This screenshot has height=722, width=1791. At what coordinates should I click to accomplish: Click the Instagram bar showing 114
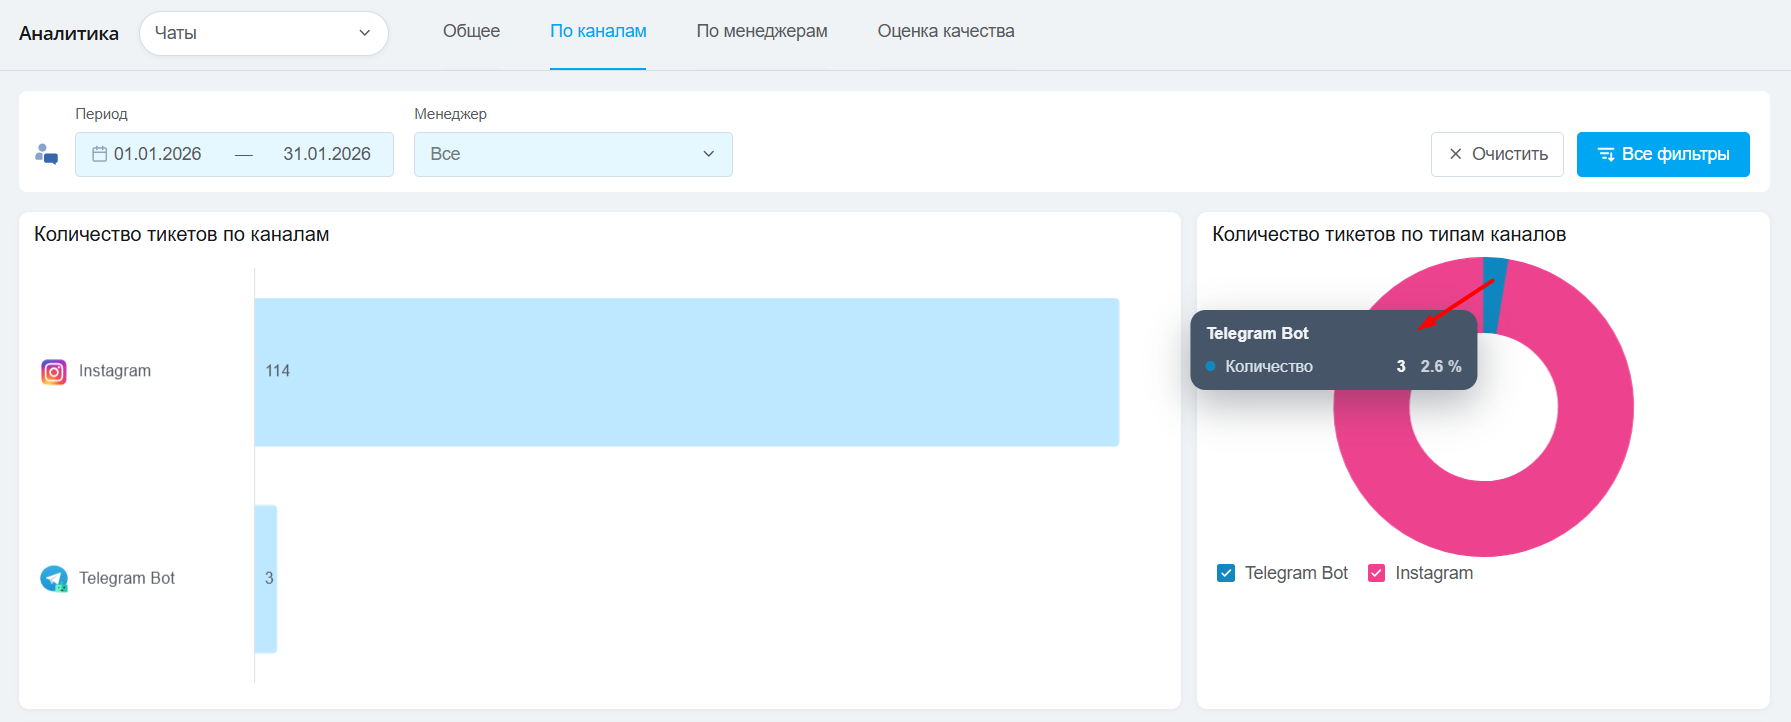pos(686,372)
